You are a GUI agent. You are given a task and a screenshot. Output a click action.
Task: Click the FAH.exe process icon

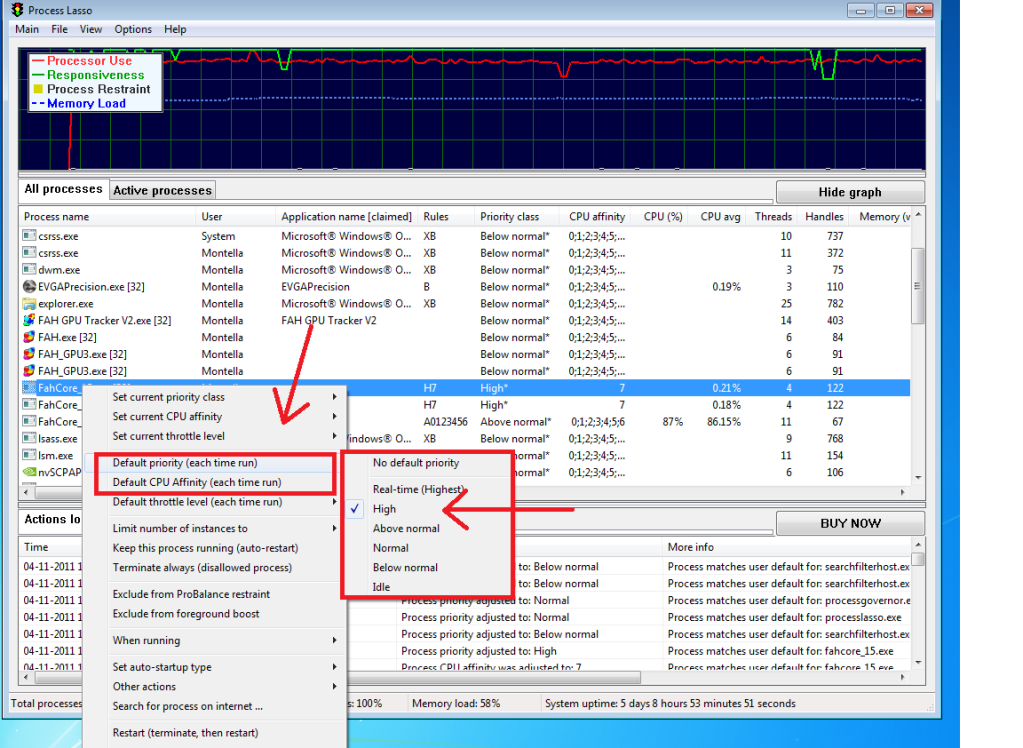pos(29,338)
